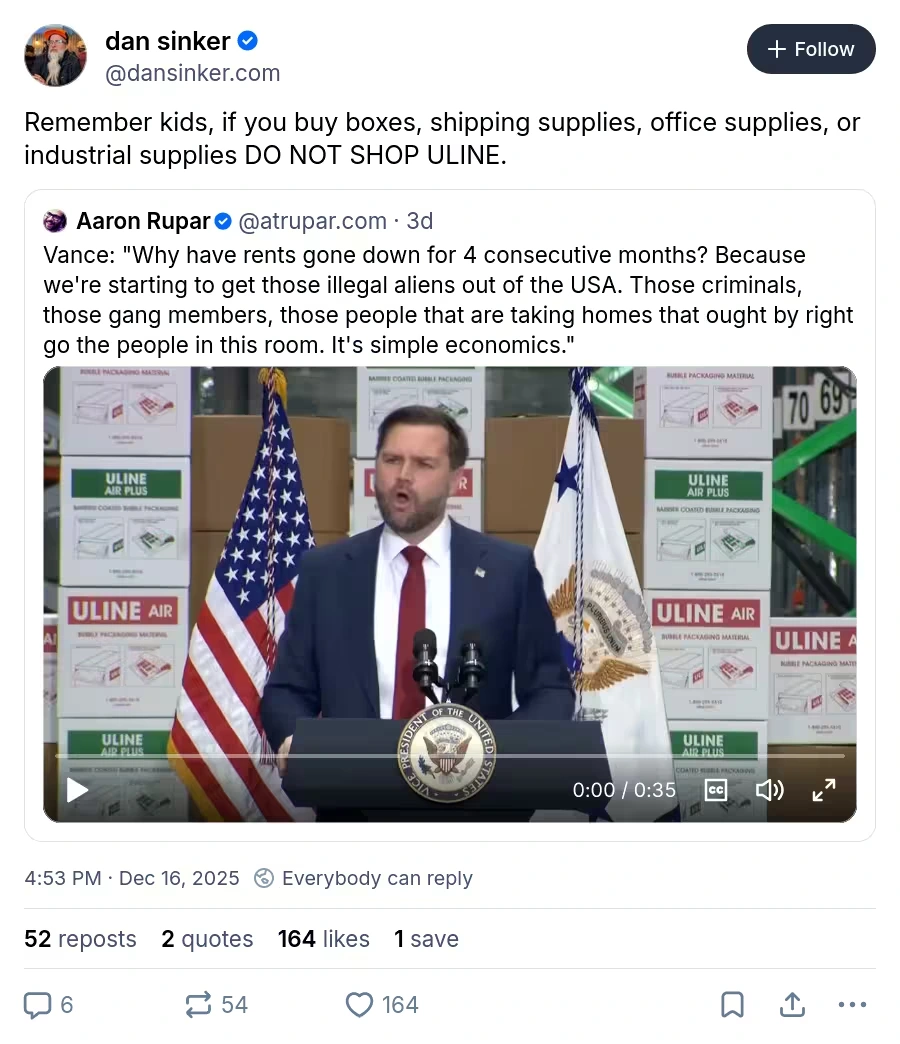Repost this post using the repost icon
The height and width of the screenshot is (1044, 900).
[x=199, y=1004]
